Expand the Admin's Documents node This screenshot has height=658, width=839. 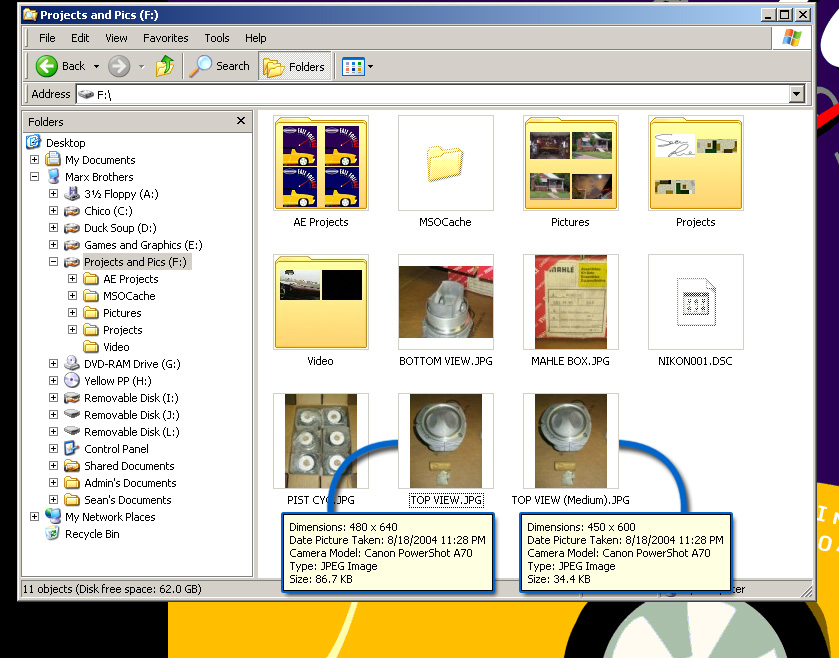pyautogui.click(x=54, y=483)
